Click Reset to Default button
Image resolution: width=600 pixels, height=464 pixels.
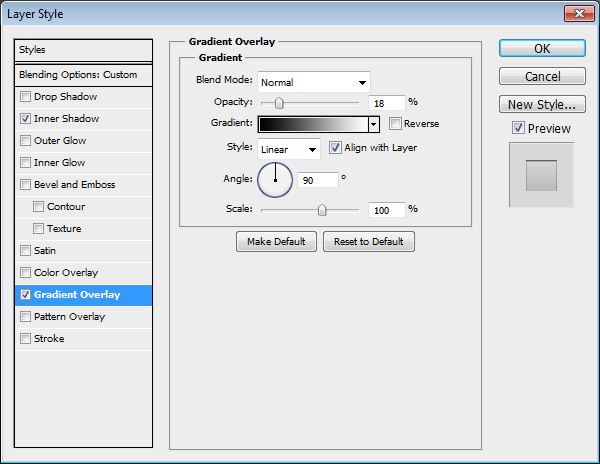click(368, 242)
